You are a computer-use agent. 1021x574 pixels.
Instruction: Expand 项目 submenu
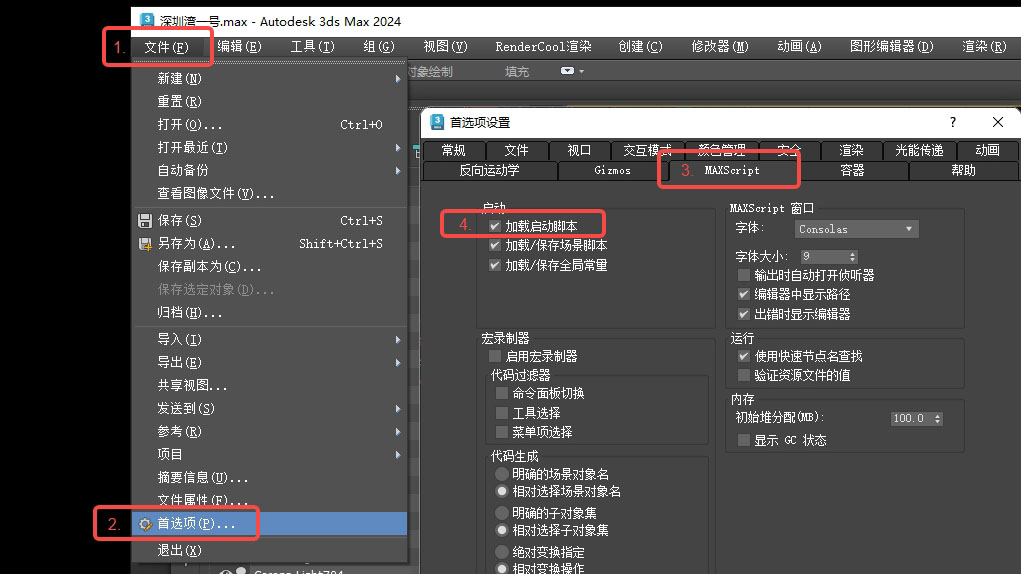(x=398, y=454)
